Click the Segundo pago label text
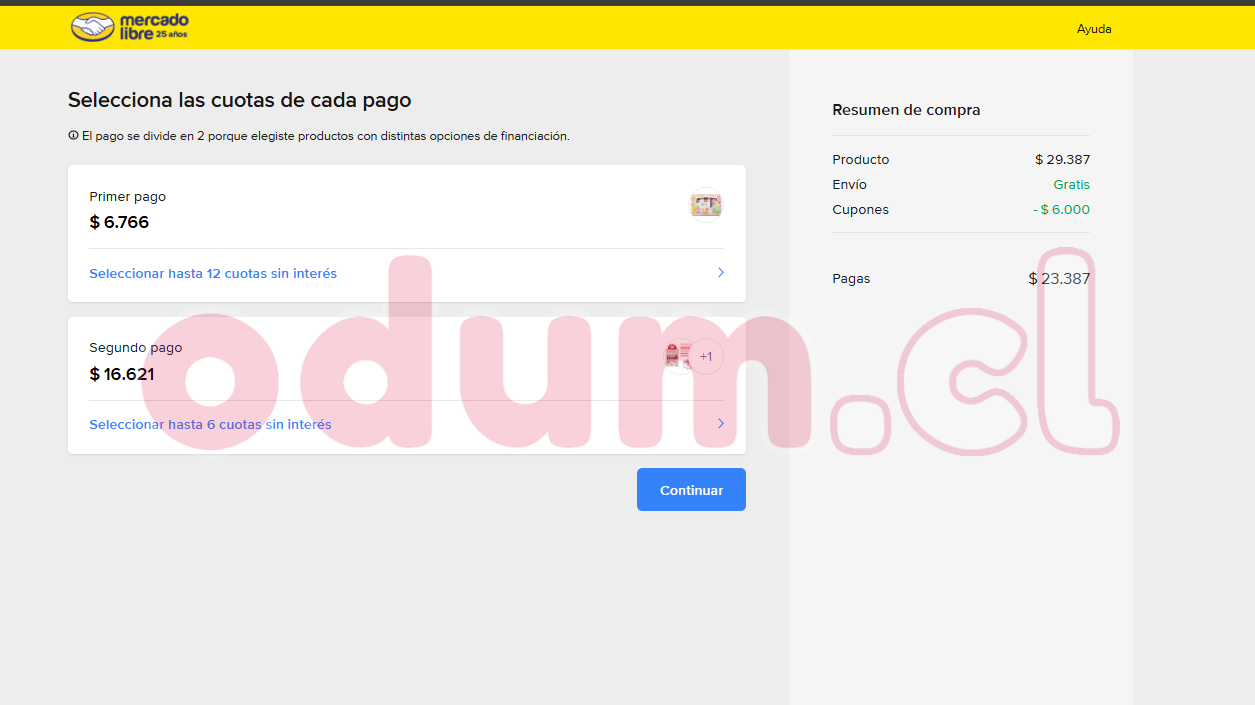Viewport: 1255px width, 705px height. coord(135,348)
